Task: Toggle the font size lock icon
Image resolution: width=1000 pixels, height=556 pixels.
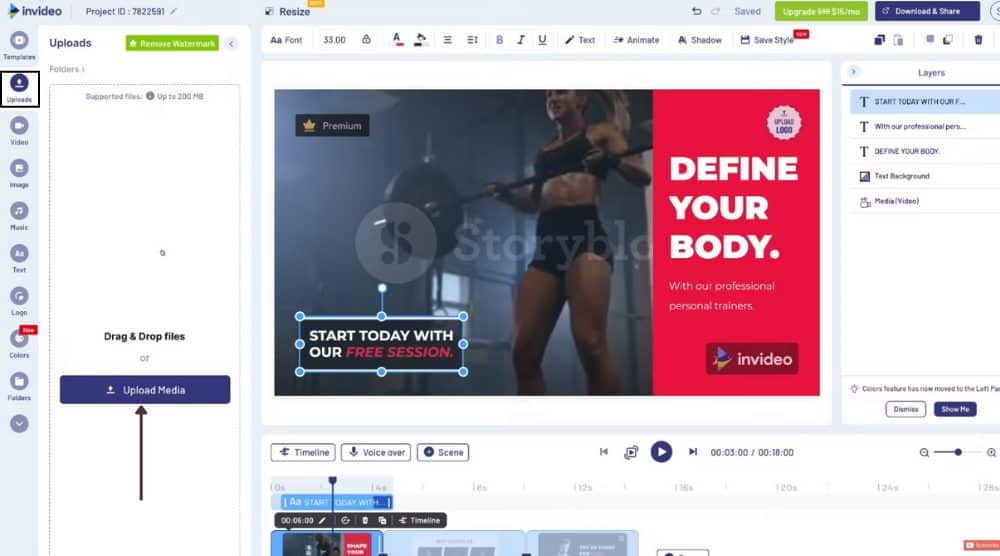Action: pos(366,40)
